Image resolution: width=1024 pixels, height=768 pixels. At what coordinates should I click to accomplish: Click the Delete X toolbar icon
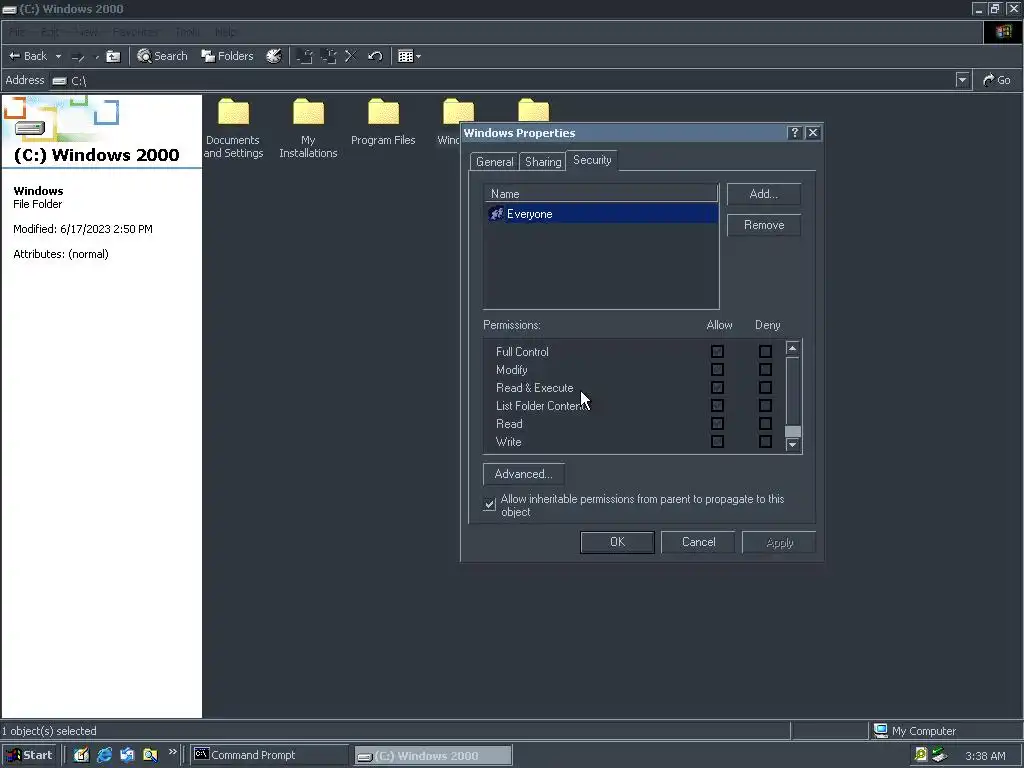click(351, 56)
